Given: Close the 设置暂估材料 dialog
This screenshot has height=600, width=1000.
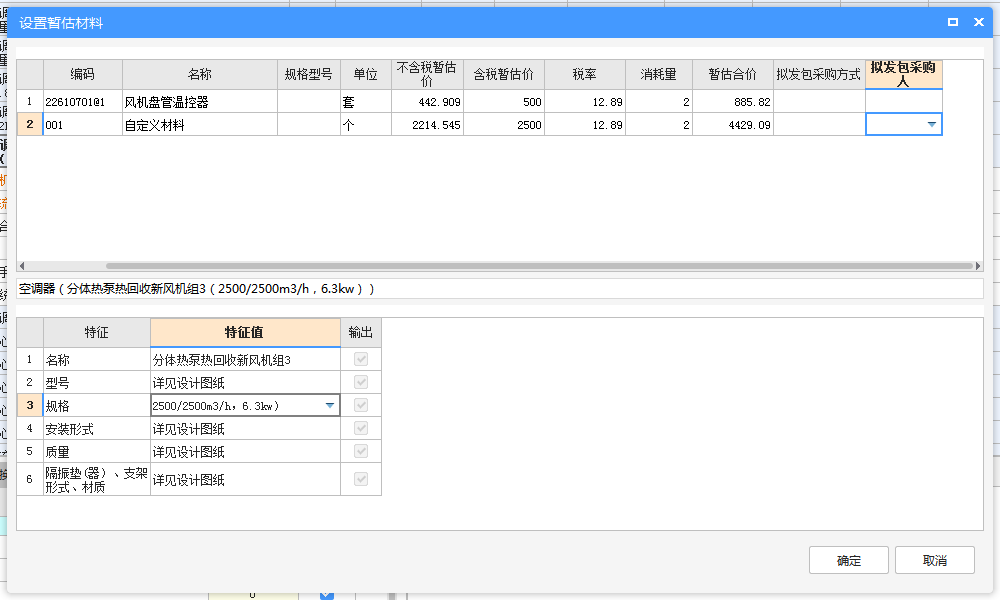Looking at the screenshot, I should (x=978, y=22).
